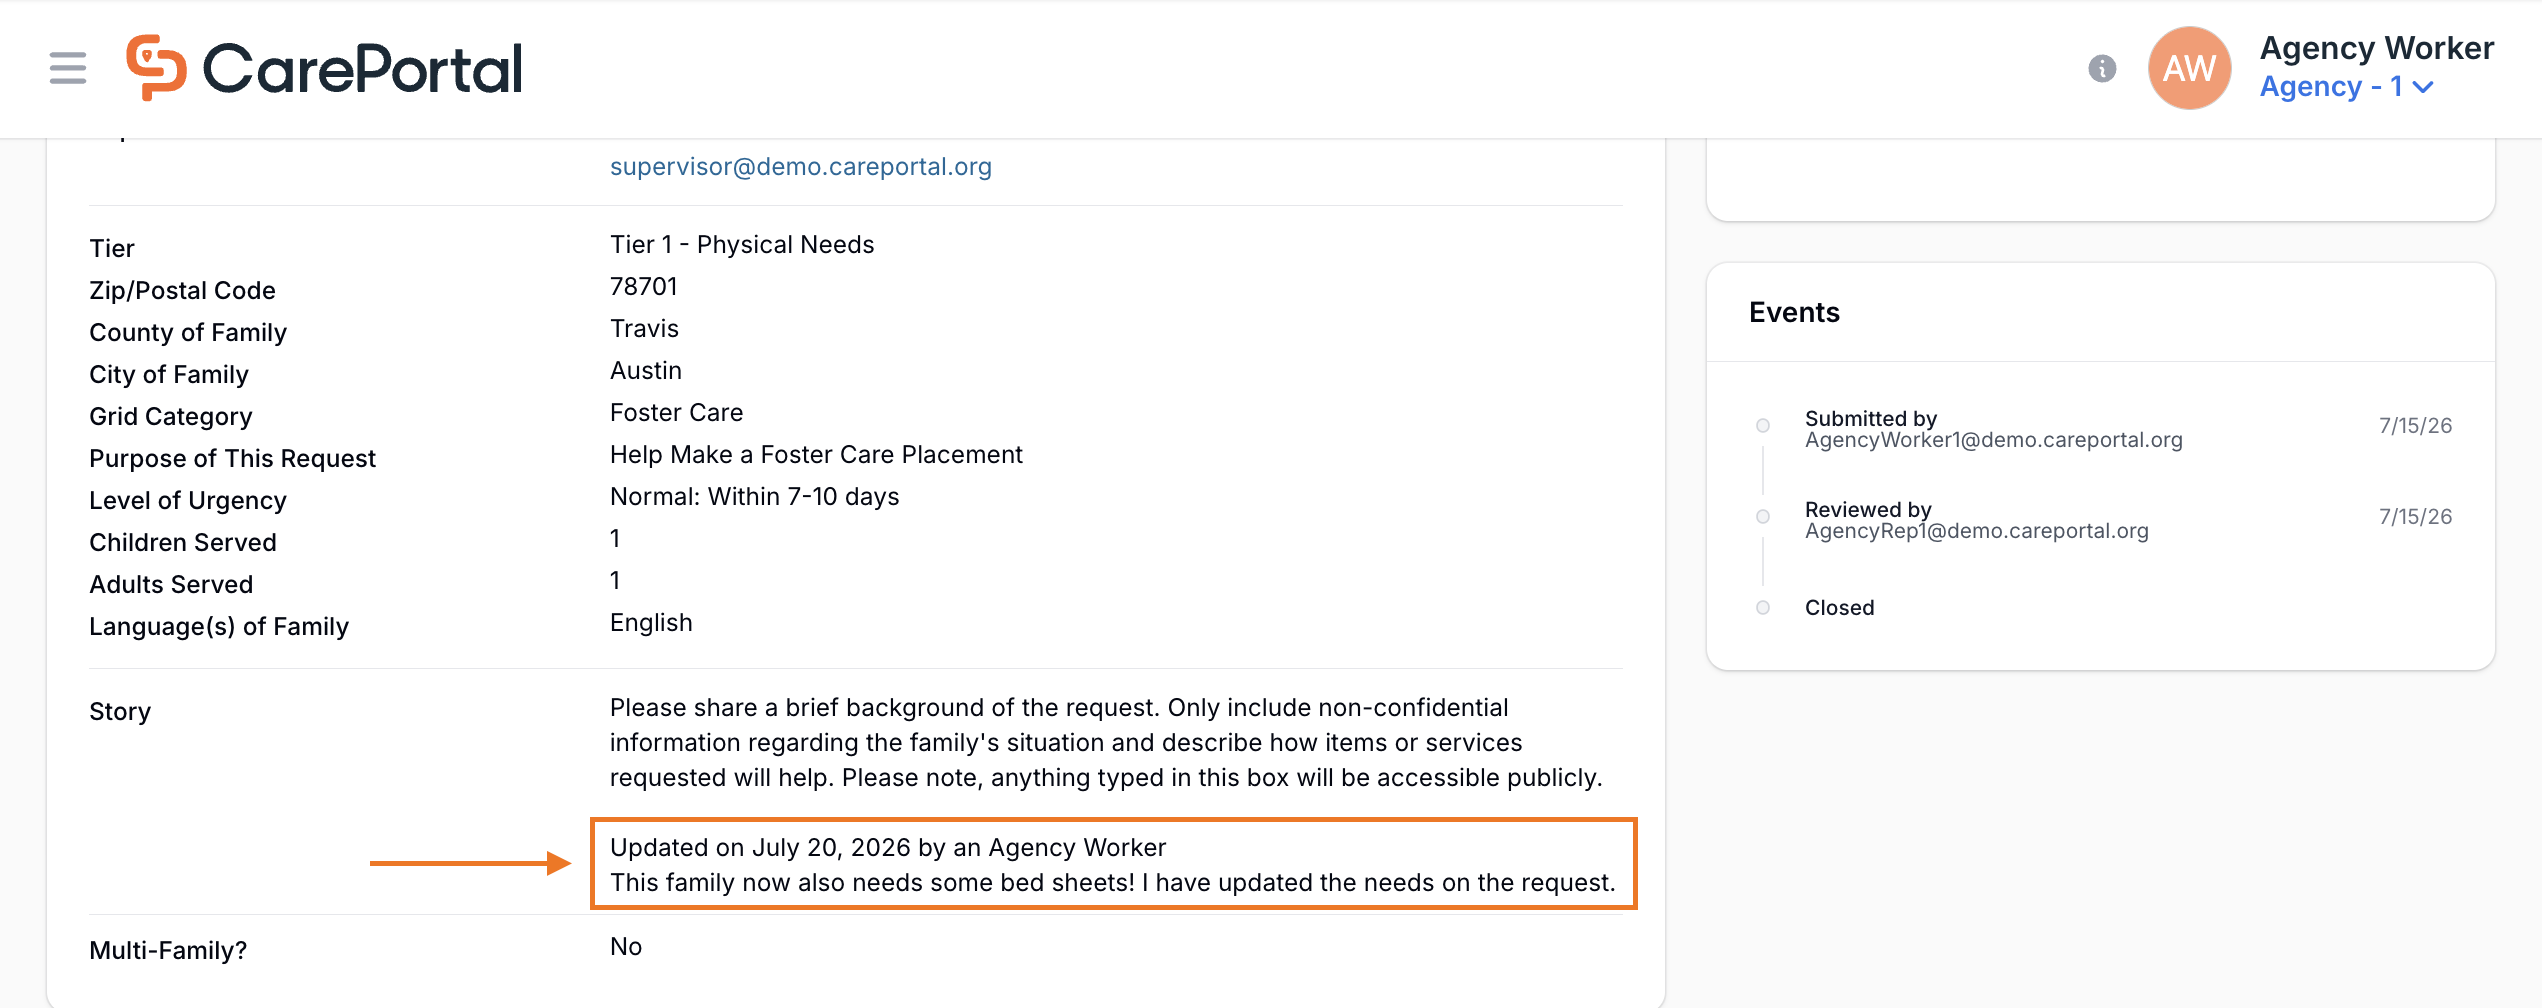Click the Agency - 1 chevron arrow
Viewport: 2542px width, 1008px height.
pos(2423,87)
